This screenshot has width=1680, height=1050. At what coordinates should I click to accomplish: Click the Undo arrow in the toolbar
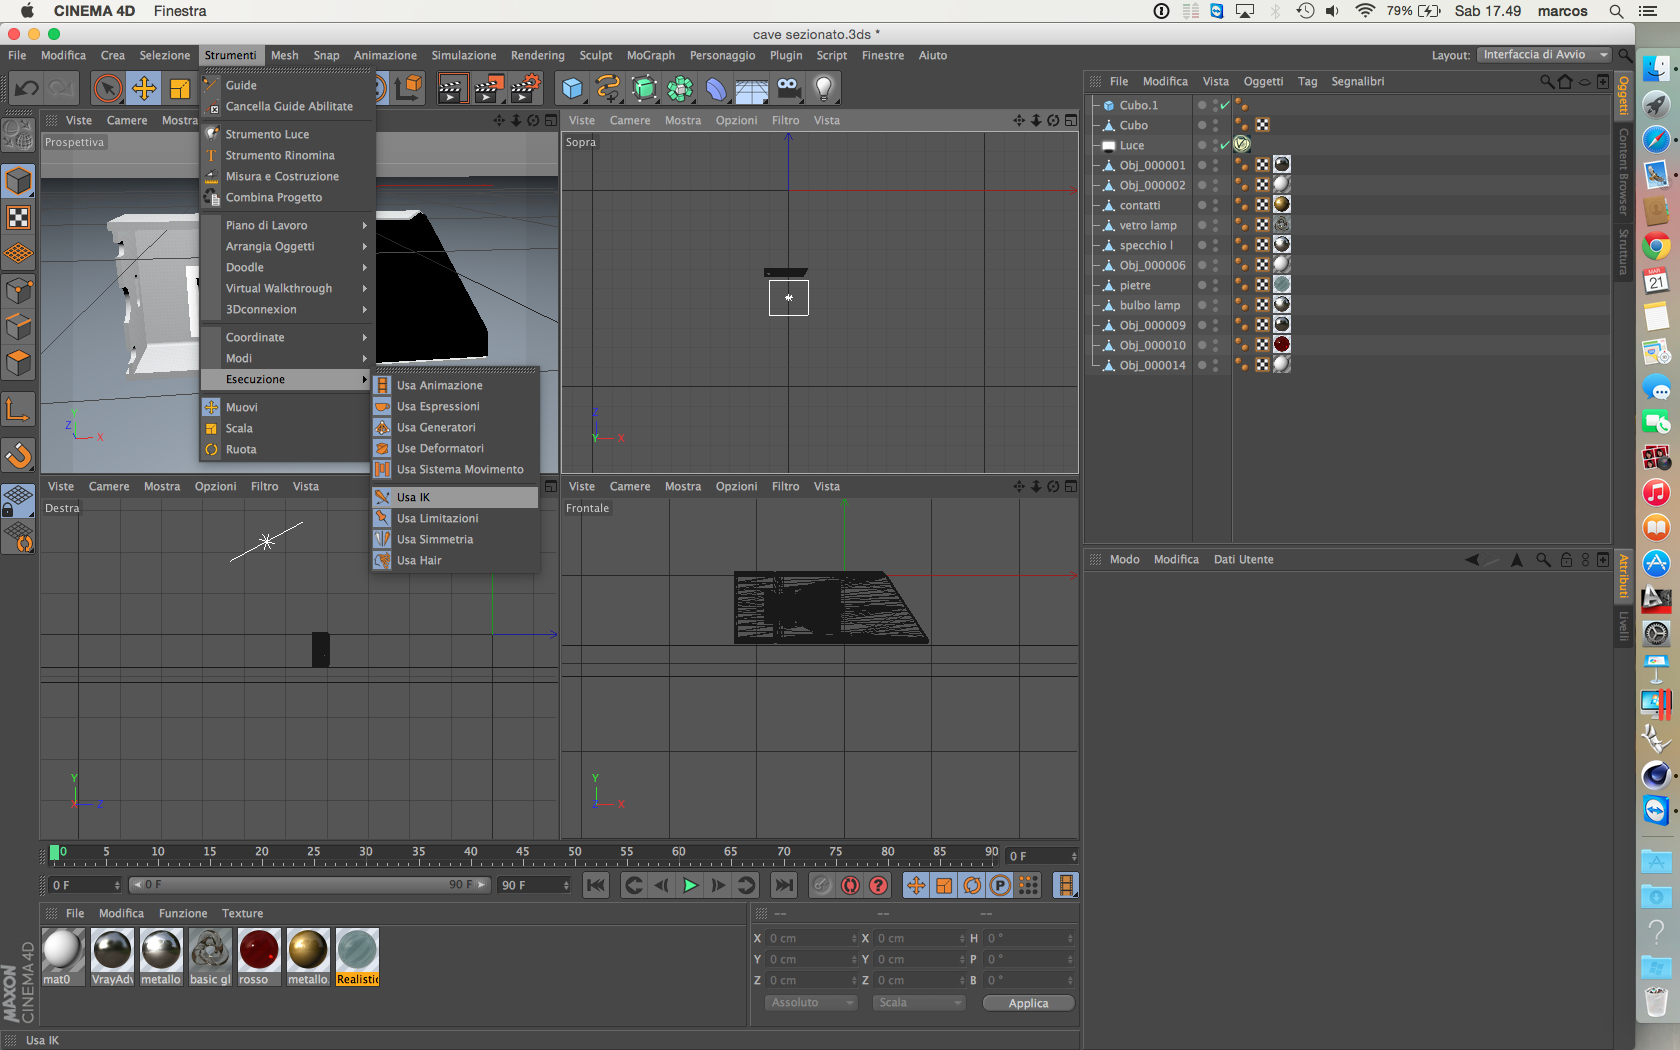(x=27, y=89)
